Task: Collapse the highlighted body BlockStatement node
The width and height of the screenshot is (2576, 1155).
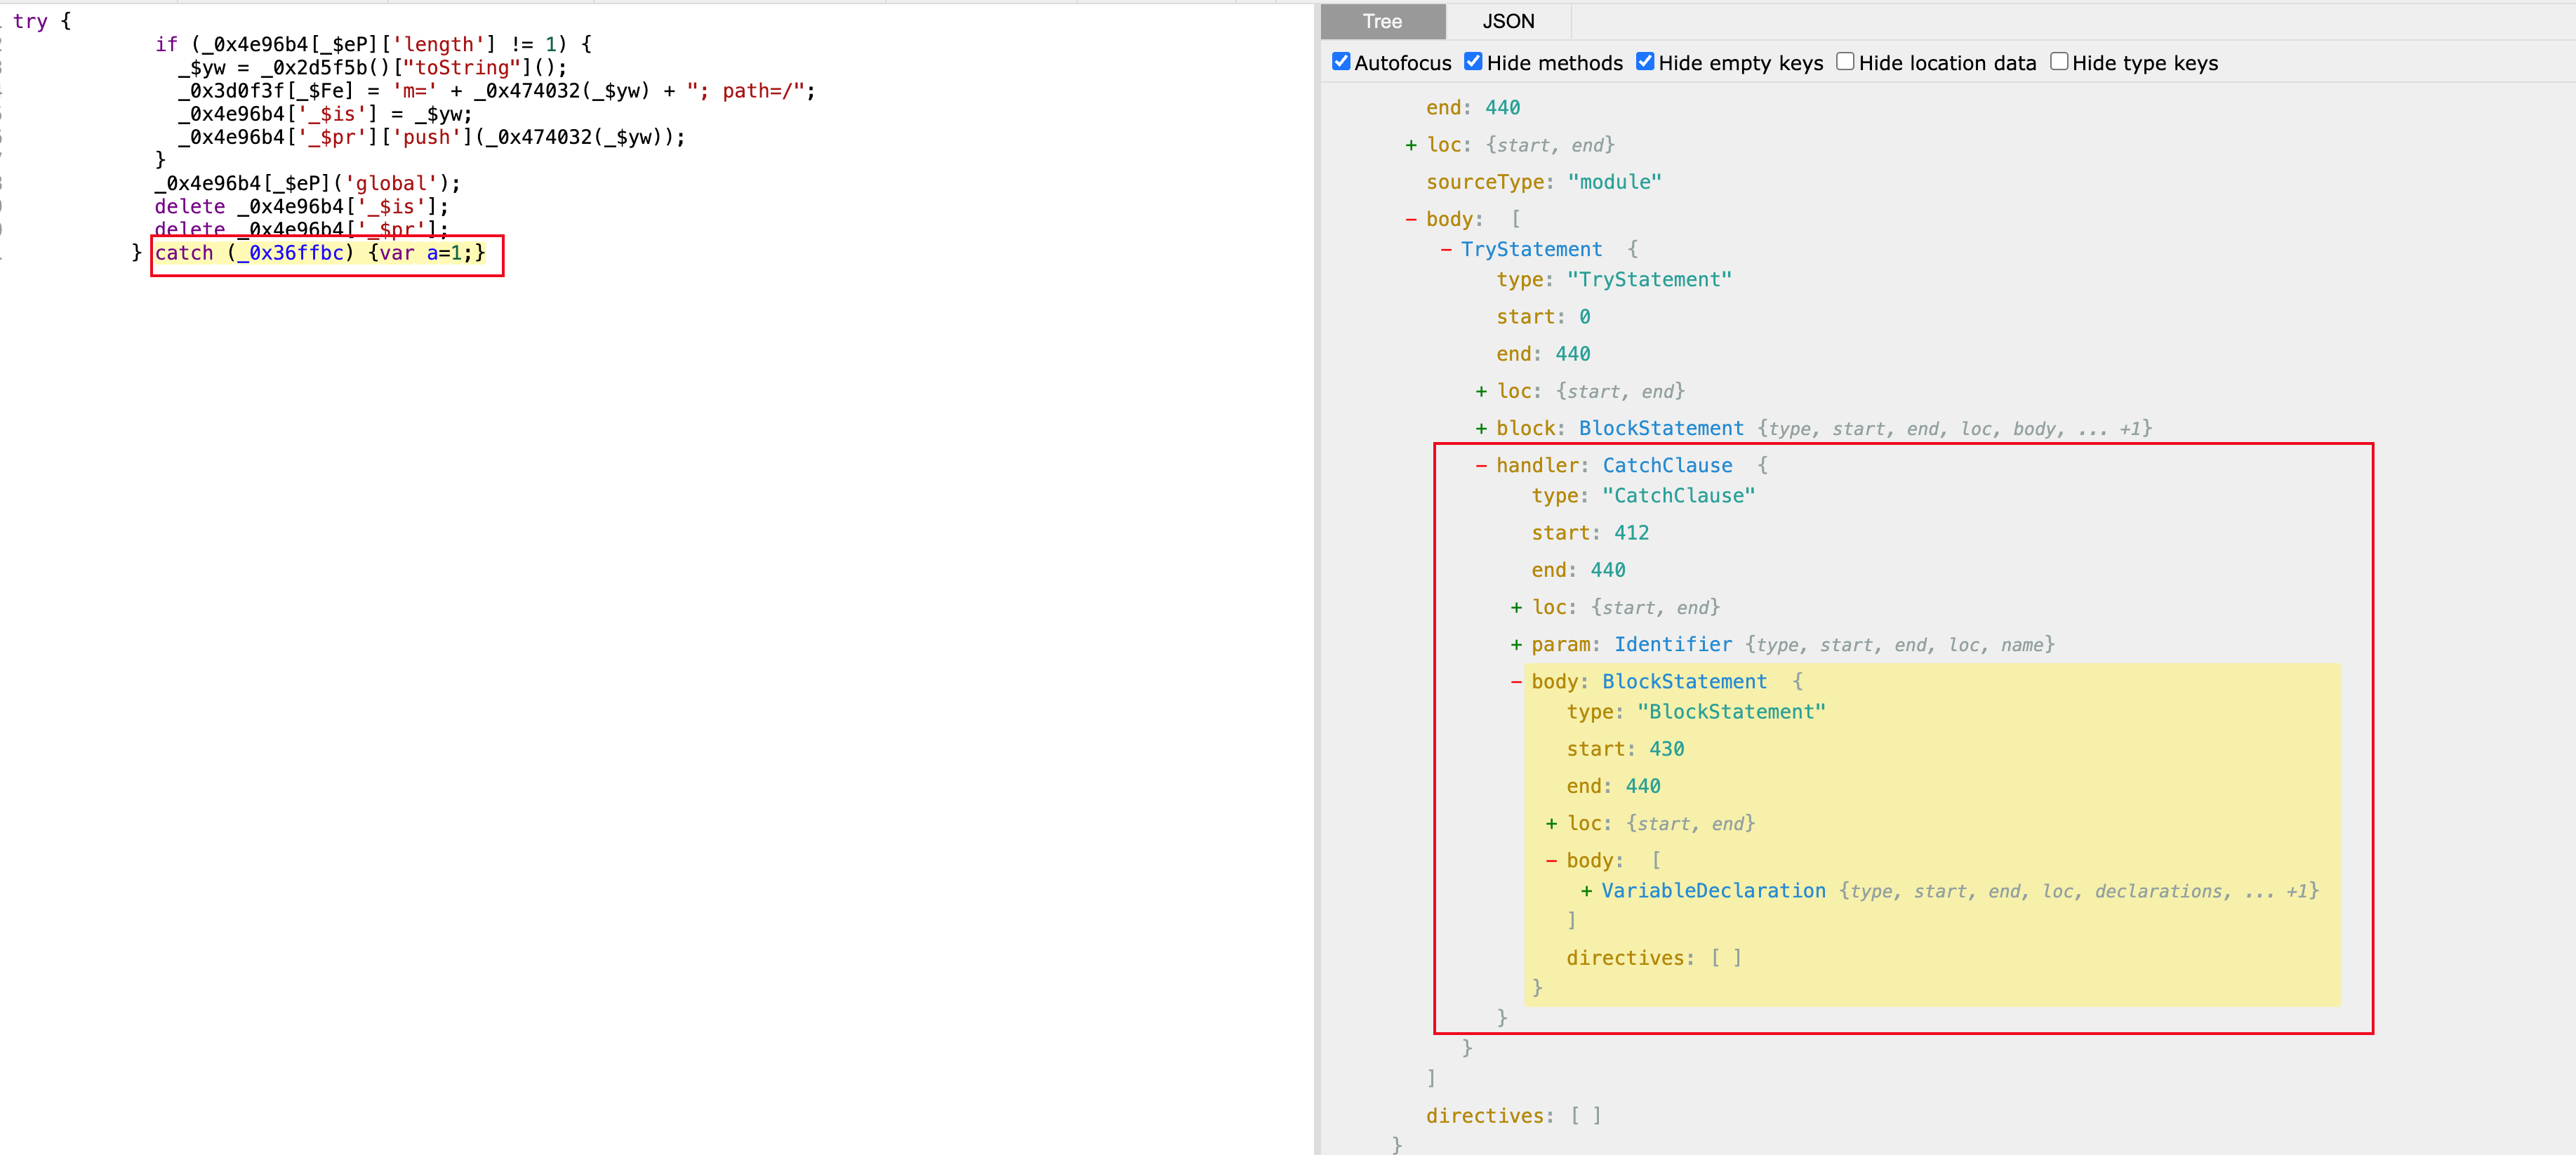Action: 1516,682
